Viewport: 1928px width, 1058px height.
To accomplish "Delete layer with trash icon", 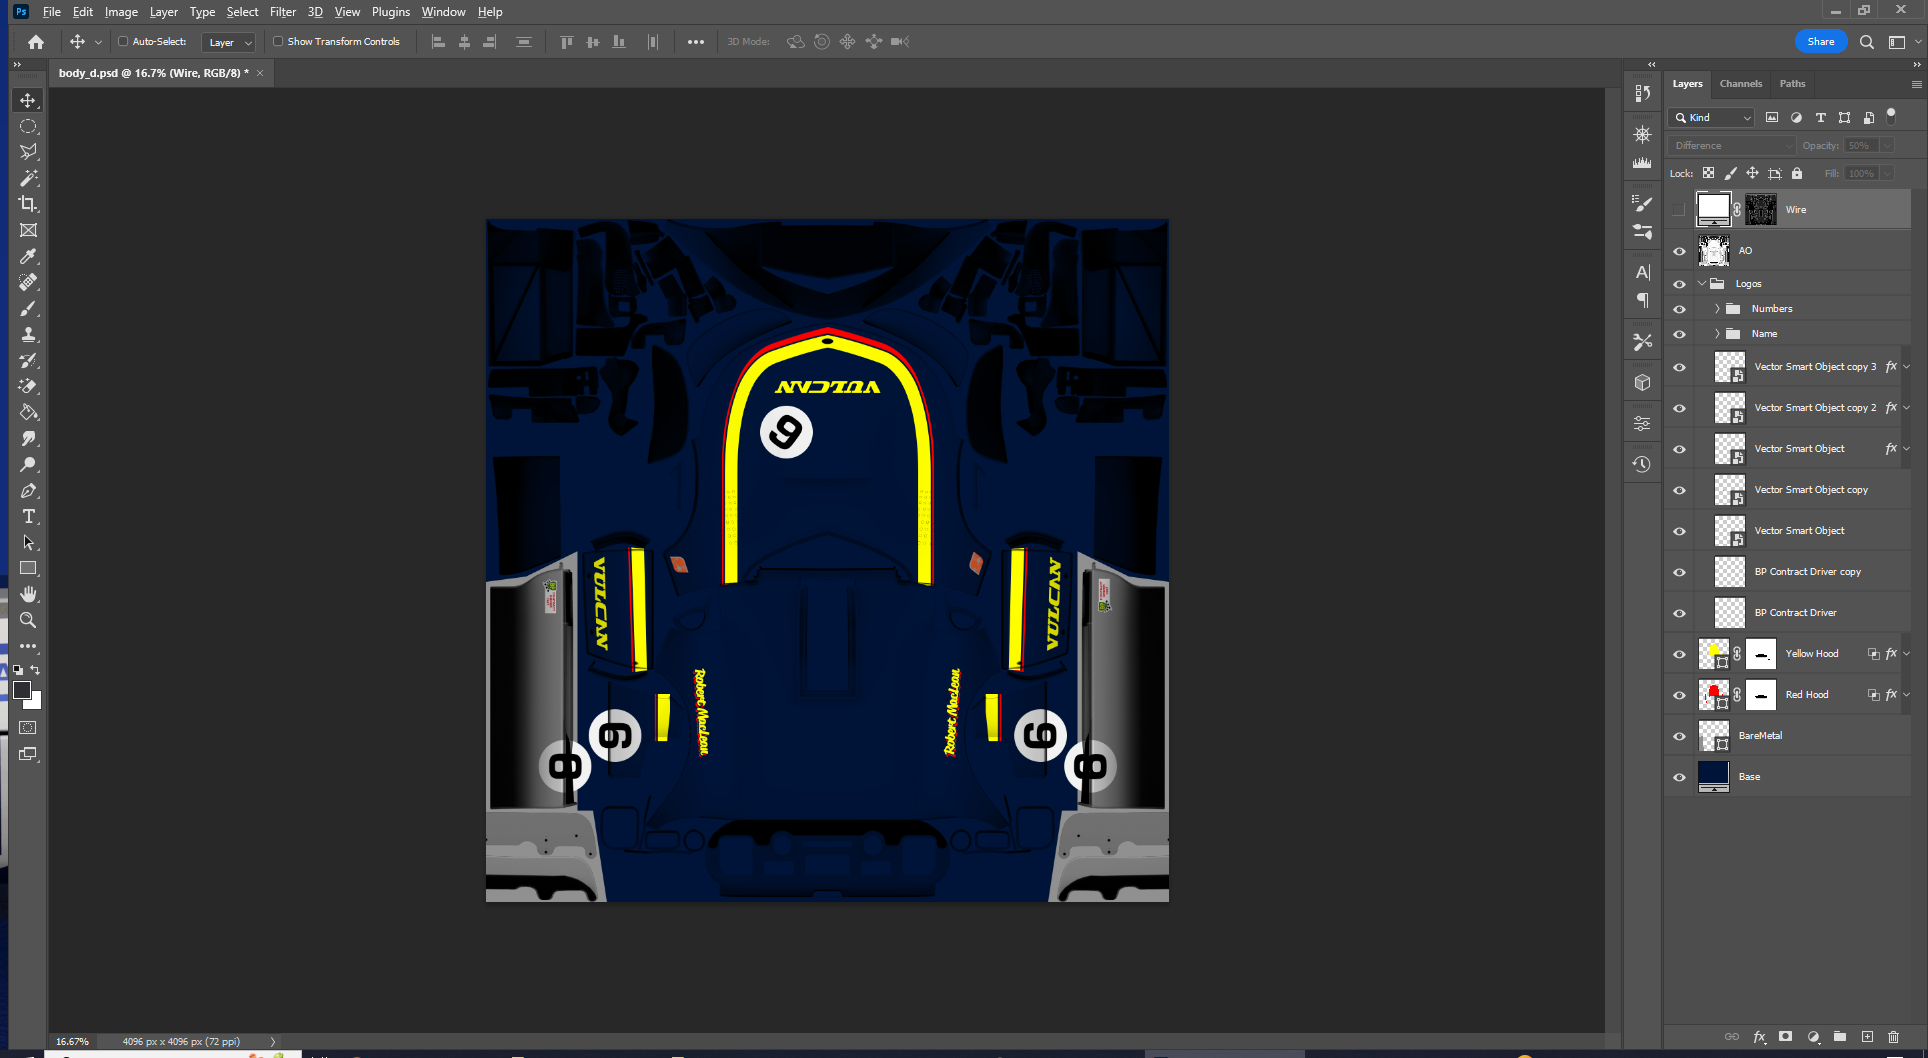I will point(1893,1037).
